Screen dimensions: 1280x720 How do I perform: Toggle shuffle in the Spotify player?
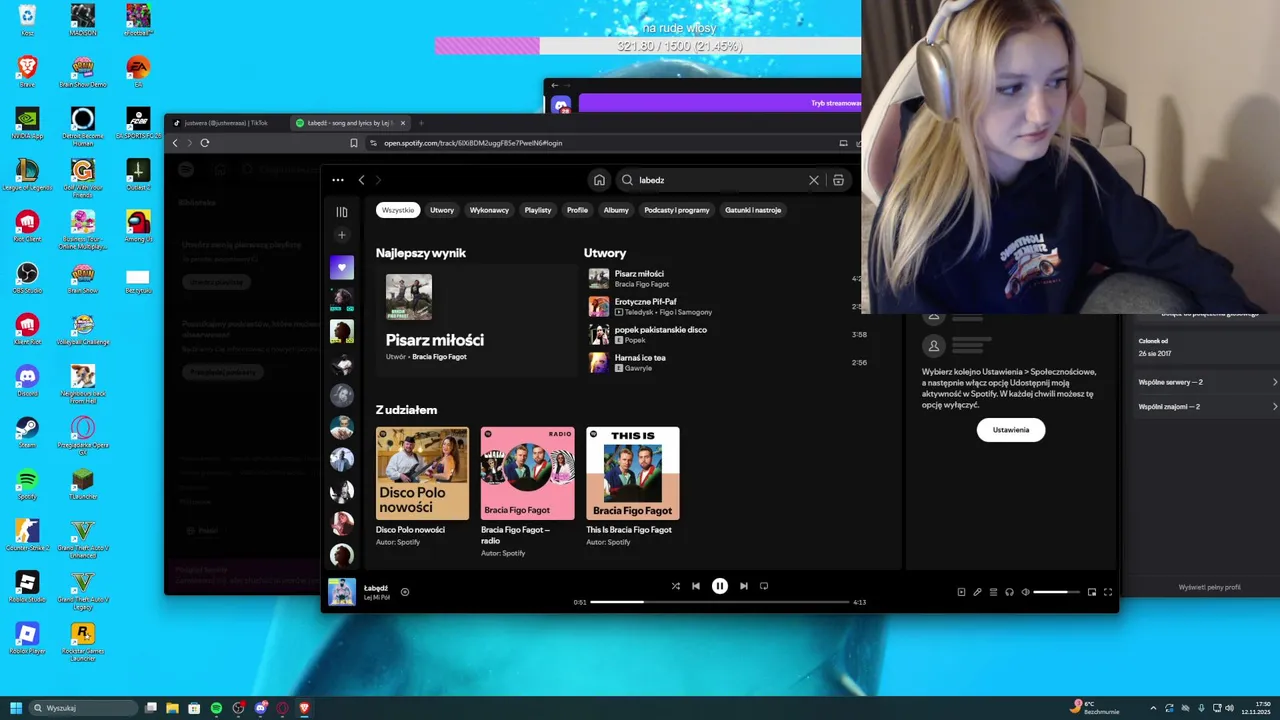point(676,586)
